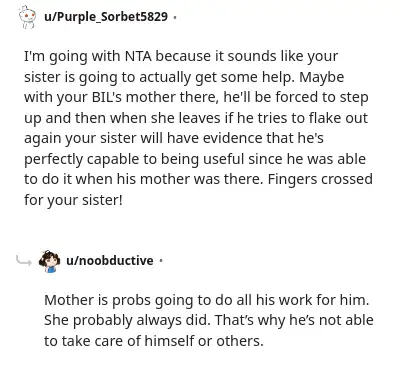Click the dot separator after noobductive

[x=161, y=261]
